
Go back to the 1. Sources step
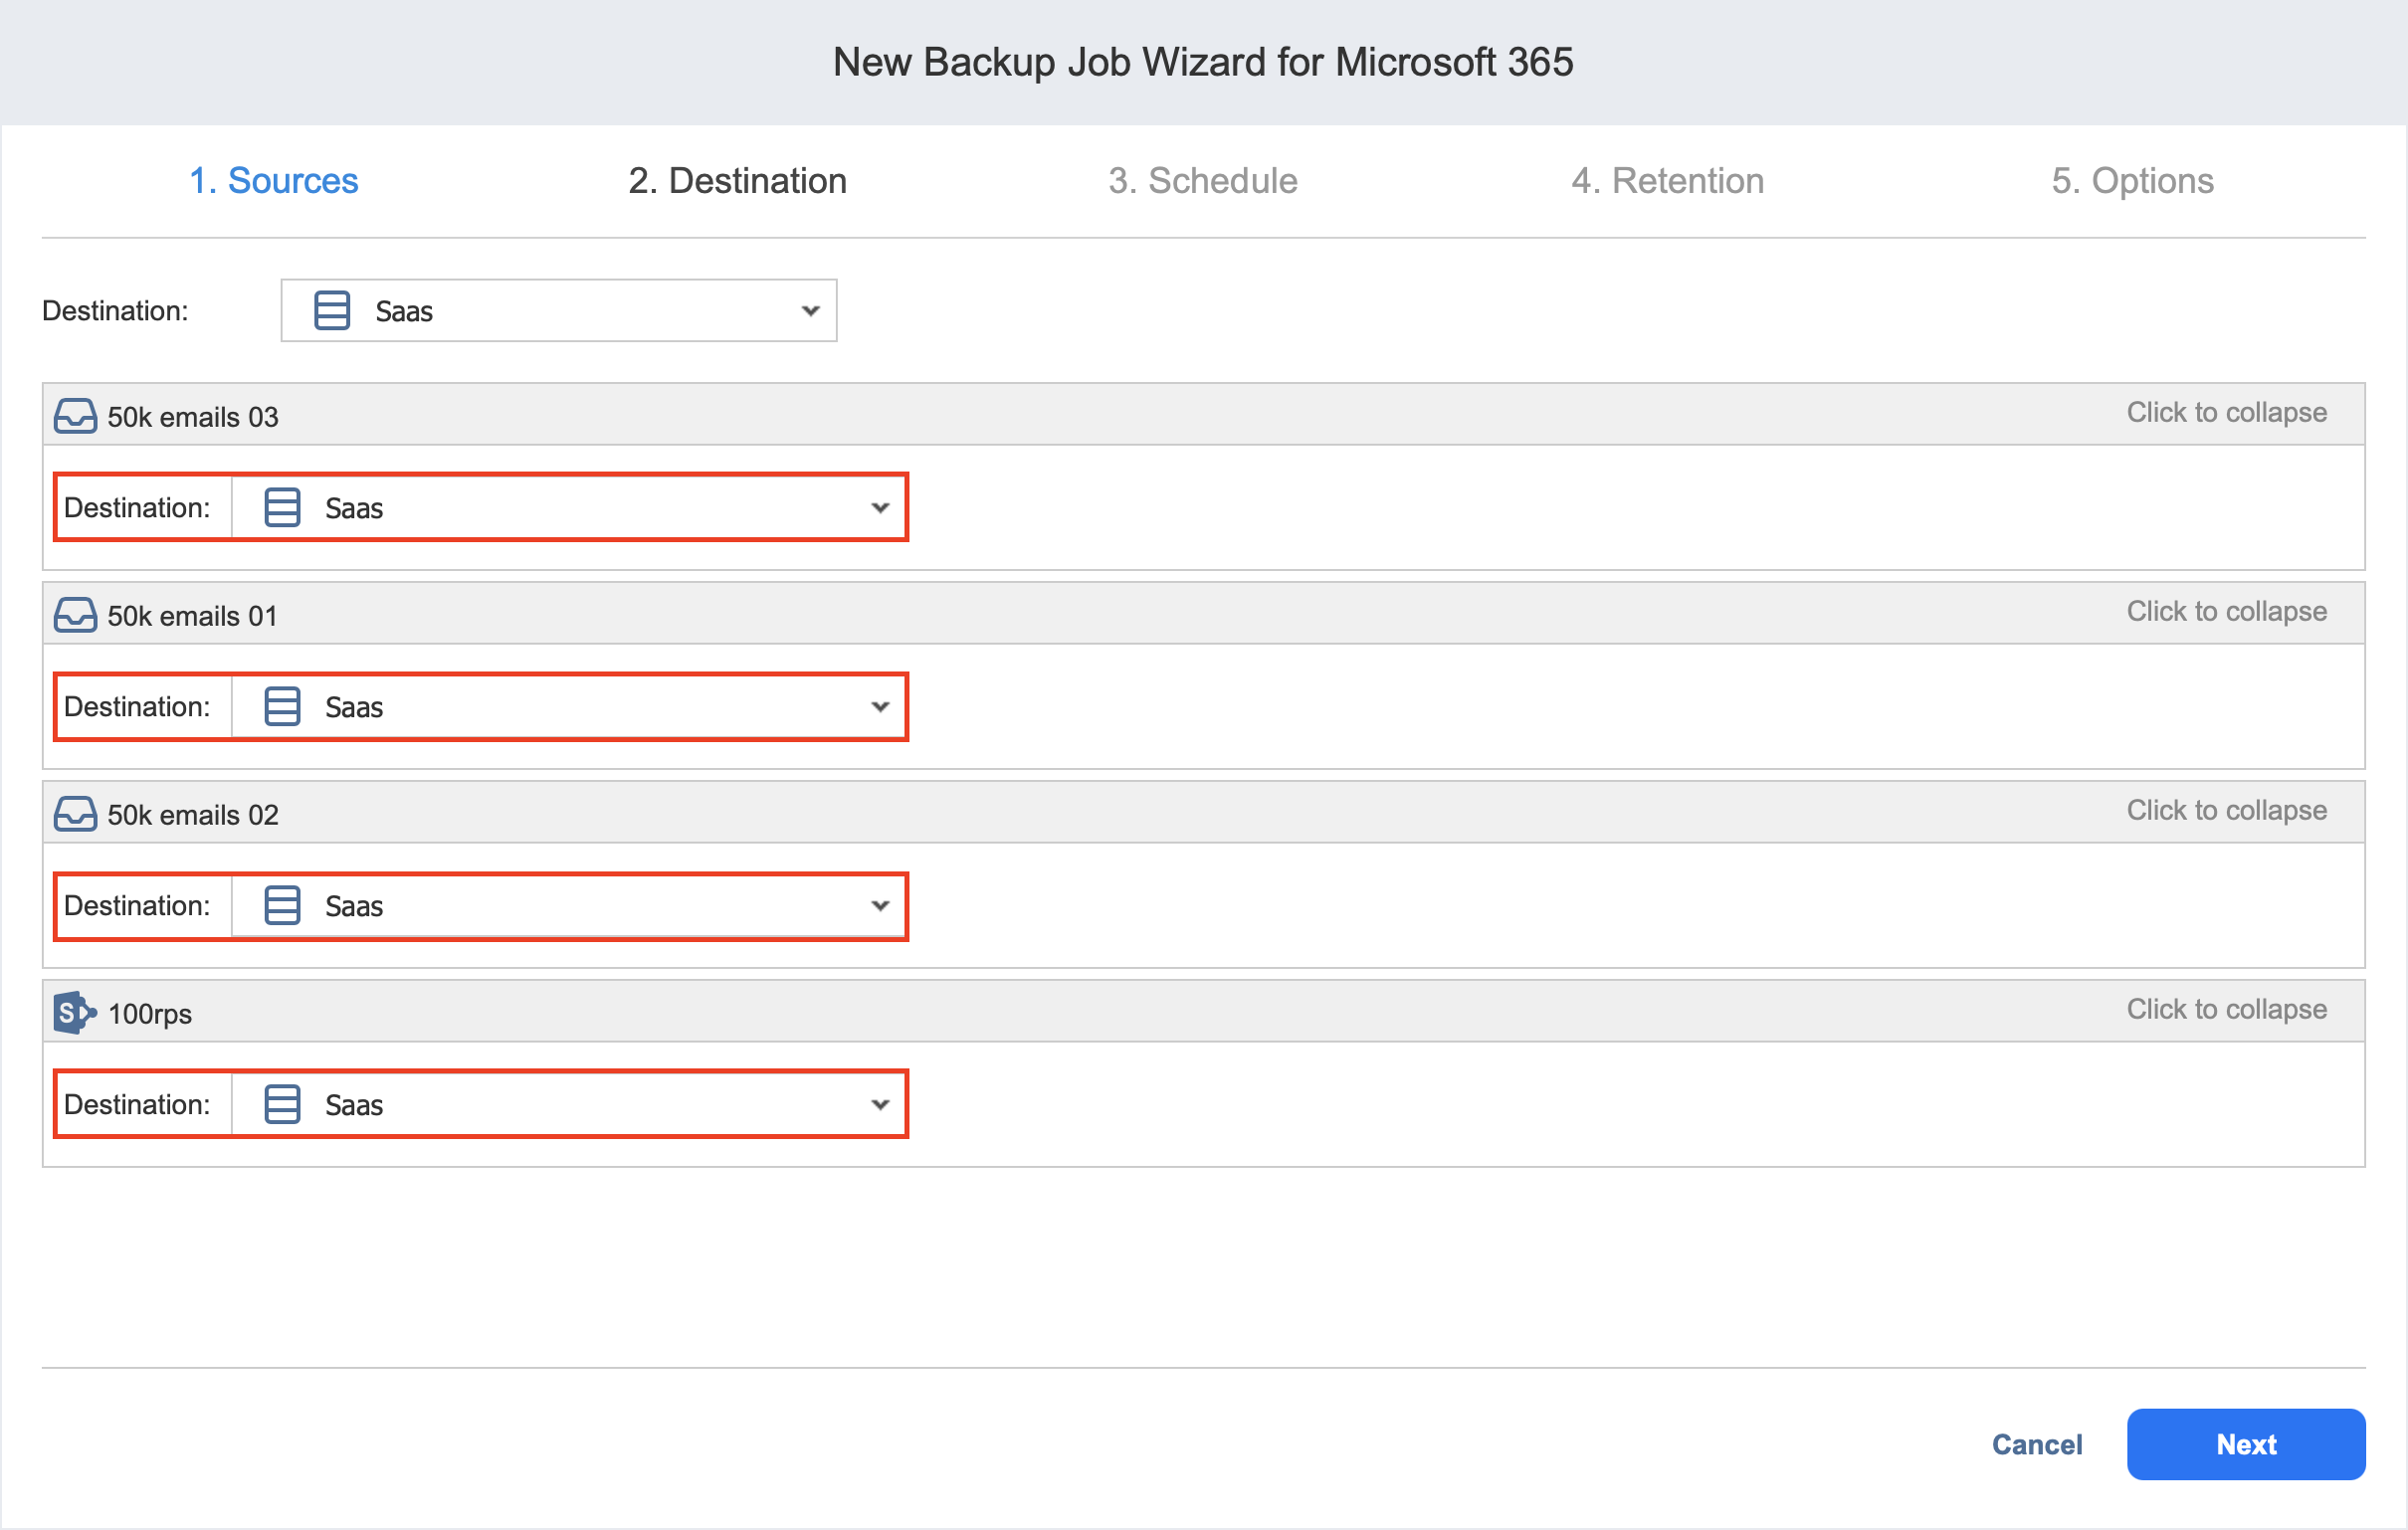(x=274, y=181)
